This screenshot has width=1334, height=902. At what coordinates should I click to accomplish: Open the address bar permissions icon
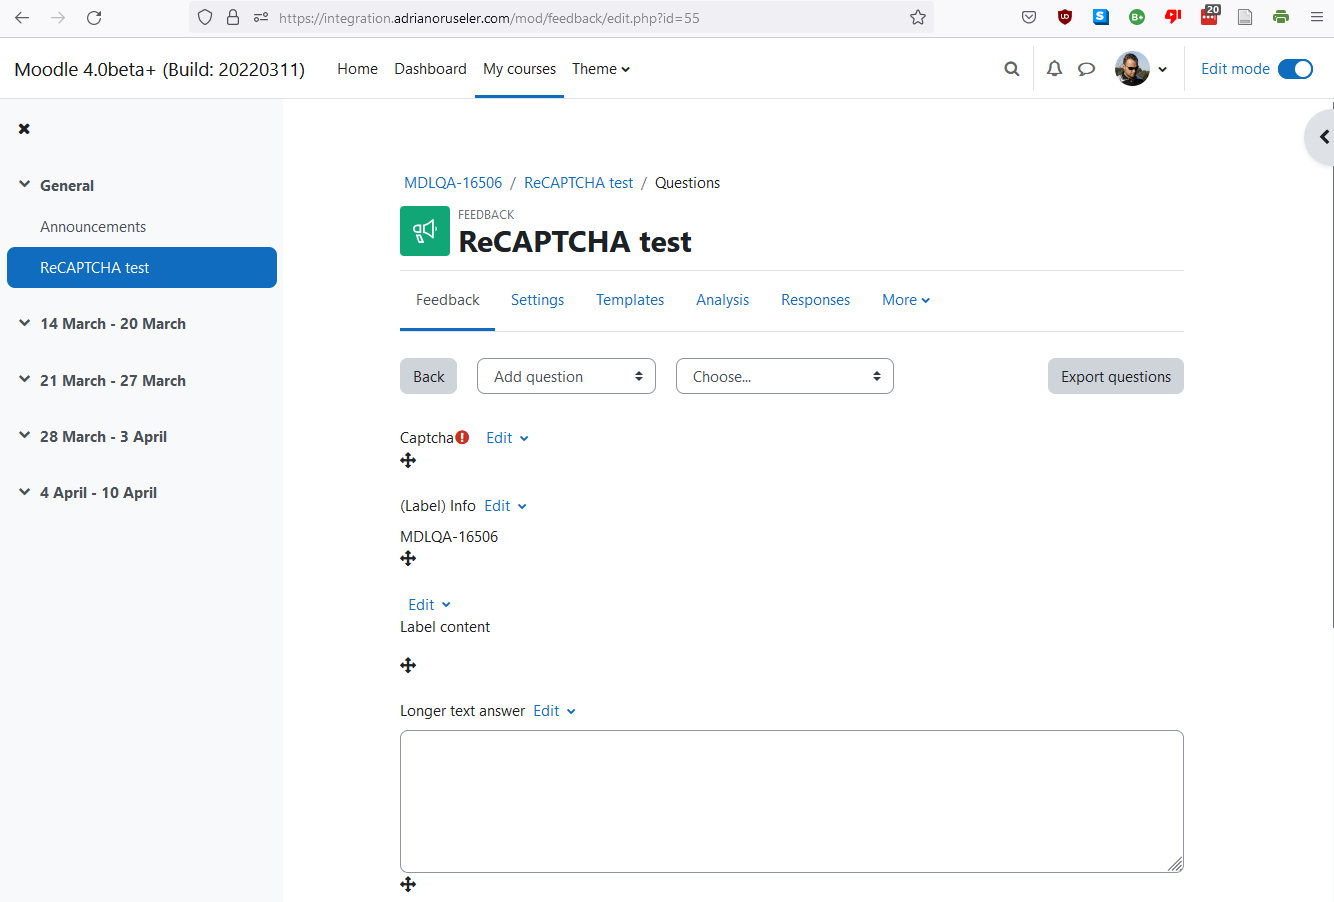(261, 17)
